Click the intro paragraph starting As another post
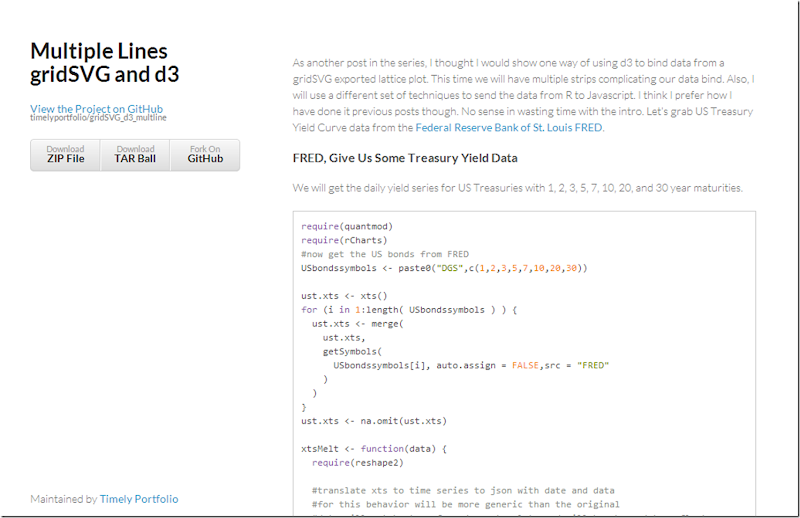 [523, 95]
